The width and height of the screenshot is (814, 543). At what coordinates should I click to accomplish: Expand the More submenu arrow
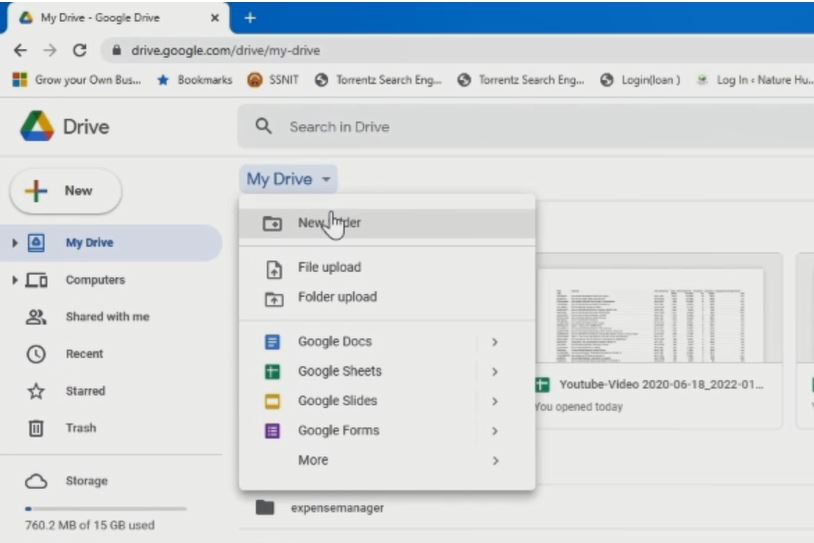click(x=495, y=461)
